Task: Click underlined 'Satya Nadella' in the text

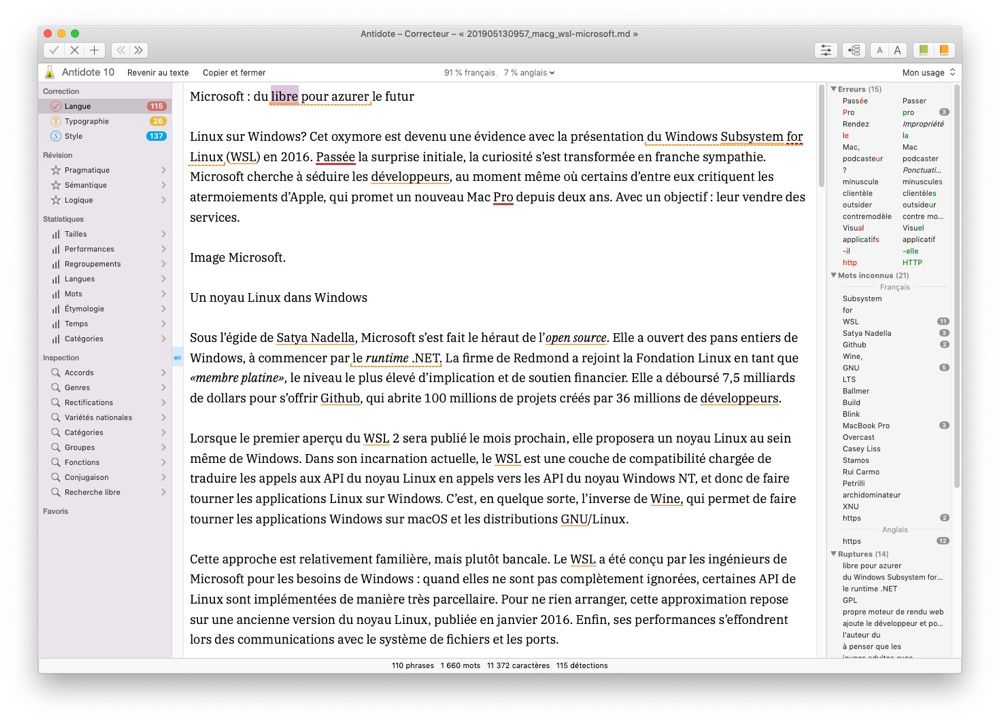Action: pos(315,337)
